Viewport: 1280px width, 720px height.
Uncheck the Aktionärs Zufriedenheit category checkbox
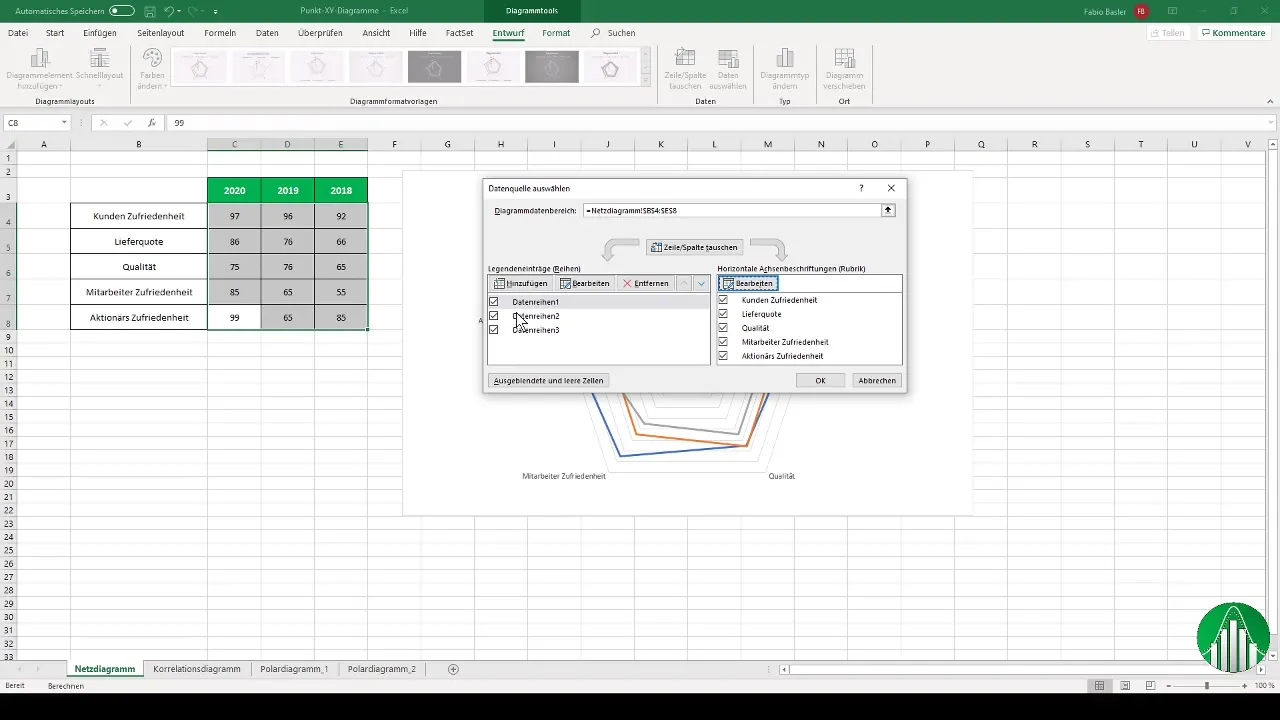pos(723,356)
